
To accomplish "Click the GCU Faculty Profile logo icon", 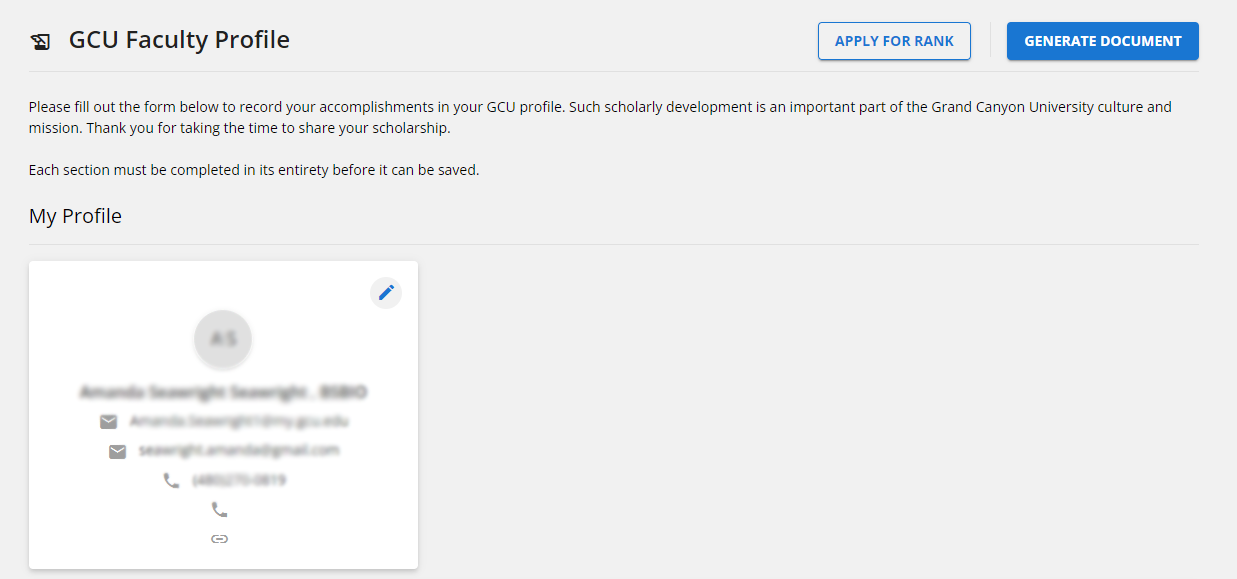I will 41,41.
